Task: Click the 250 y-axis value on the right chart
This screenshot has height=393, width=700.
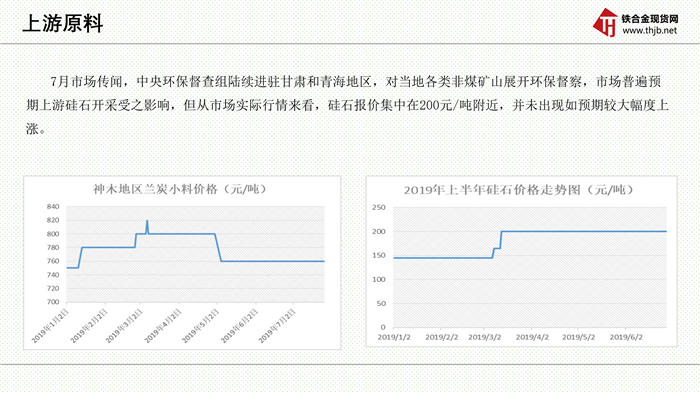Action: [379, 207]
